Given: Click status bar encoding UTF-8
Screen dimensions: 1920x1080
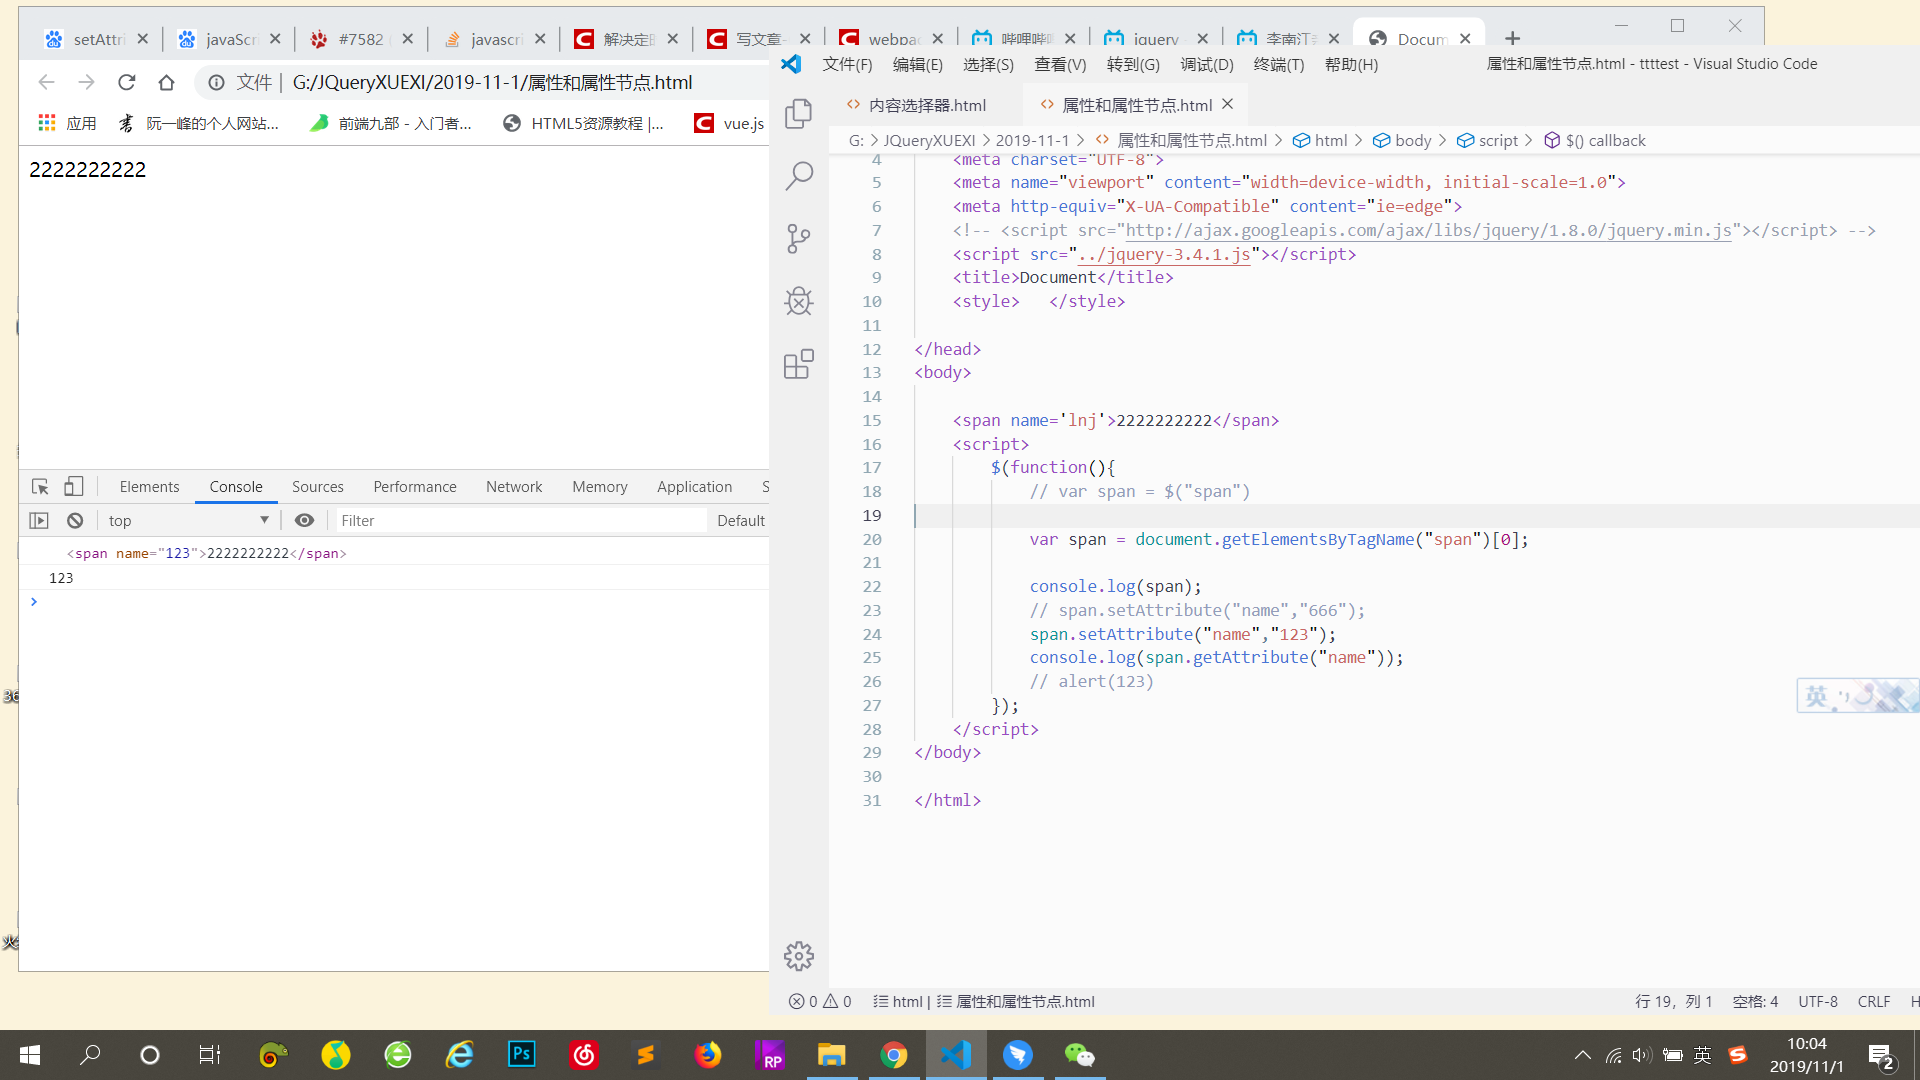Looking at the screenshot, I should (1818, 1001).
